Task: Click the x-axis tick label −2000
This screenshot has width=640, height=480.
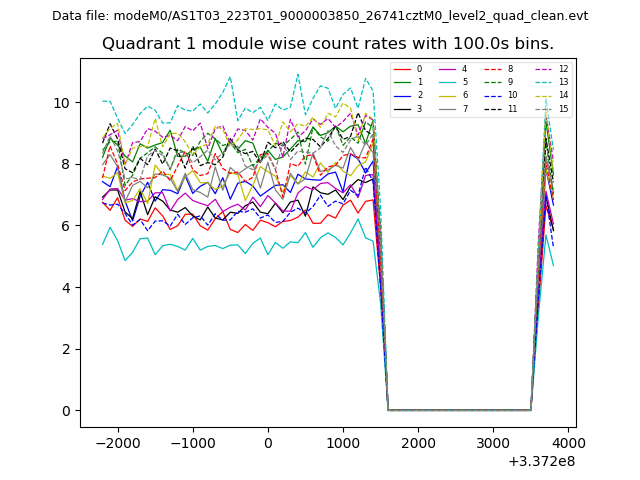Action: click(x=115, y=443)
